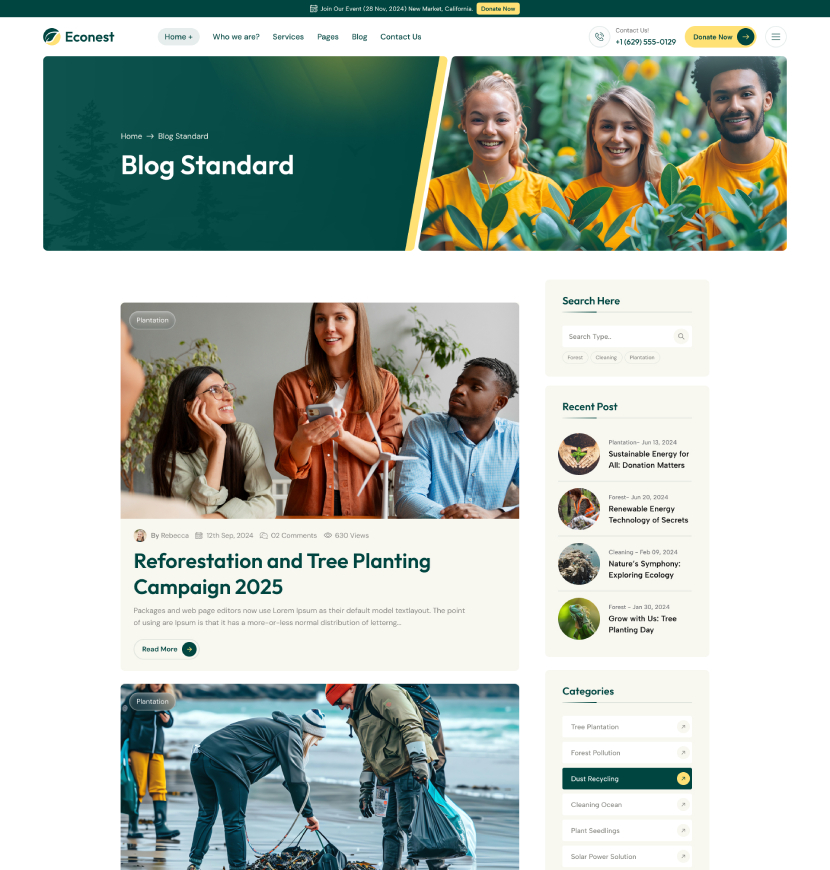
Task: Click Home in the breadcrumb
Action: (131, 136)
